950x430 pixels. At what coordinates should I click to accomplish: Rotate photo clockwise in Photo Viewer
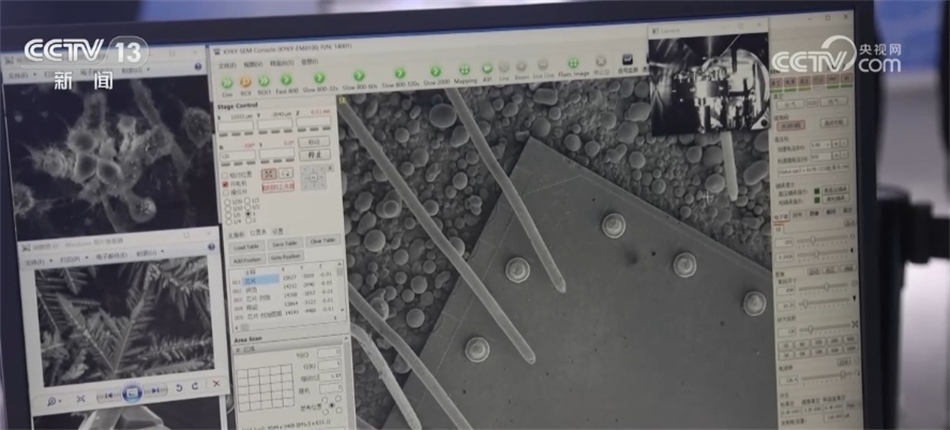[x=194, y=387]
